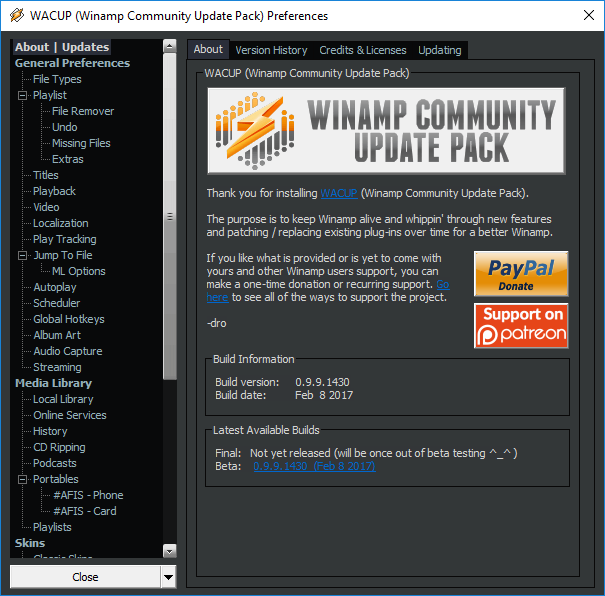605x596 pixels.
Task: Open Localization settings
Action: click(x=61, y=223)
